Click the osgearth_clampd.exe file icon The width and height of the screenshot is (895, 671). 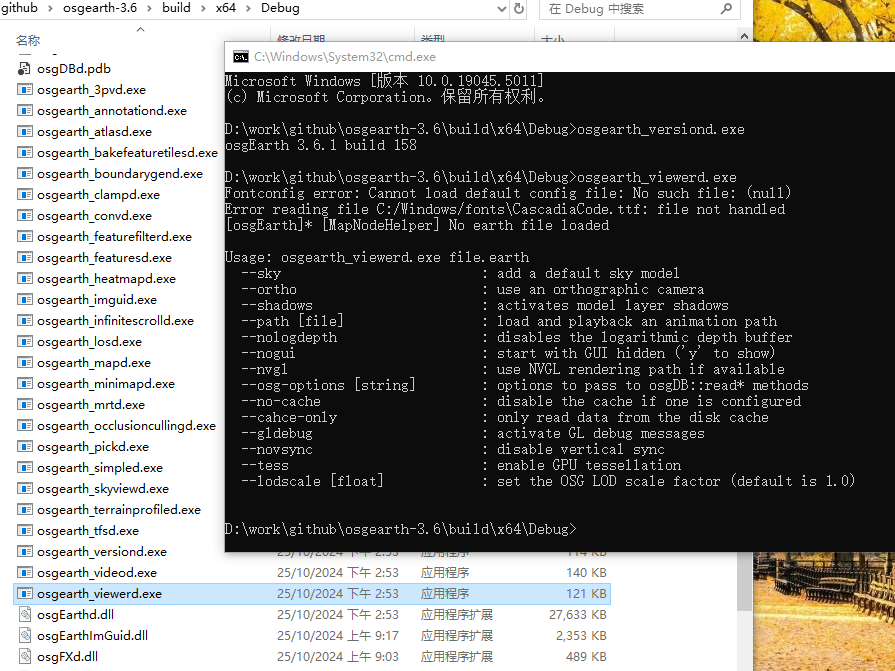pyautogui.click(x=24, y=195)
